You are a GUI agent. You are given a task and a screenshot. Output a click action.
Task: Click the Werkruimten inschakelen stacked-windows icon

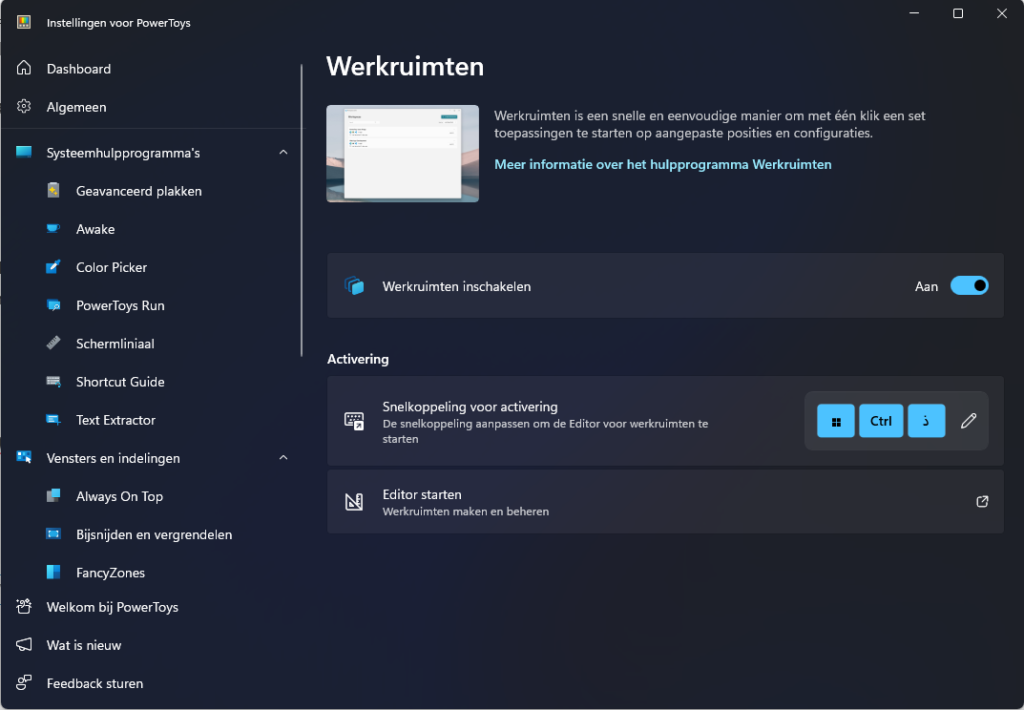tap(354, 285)
